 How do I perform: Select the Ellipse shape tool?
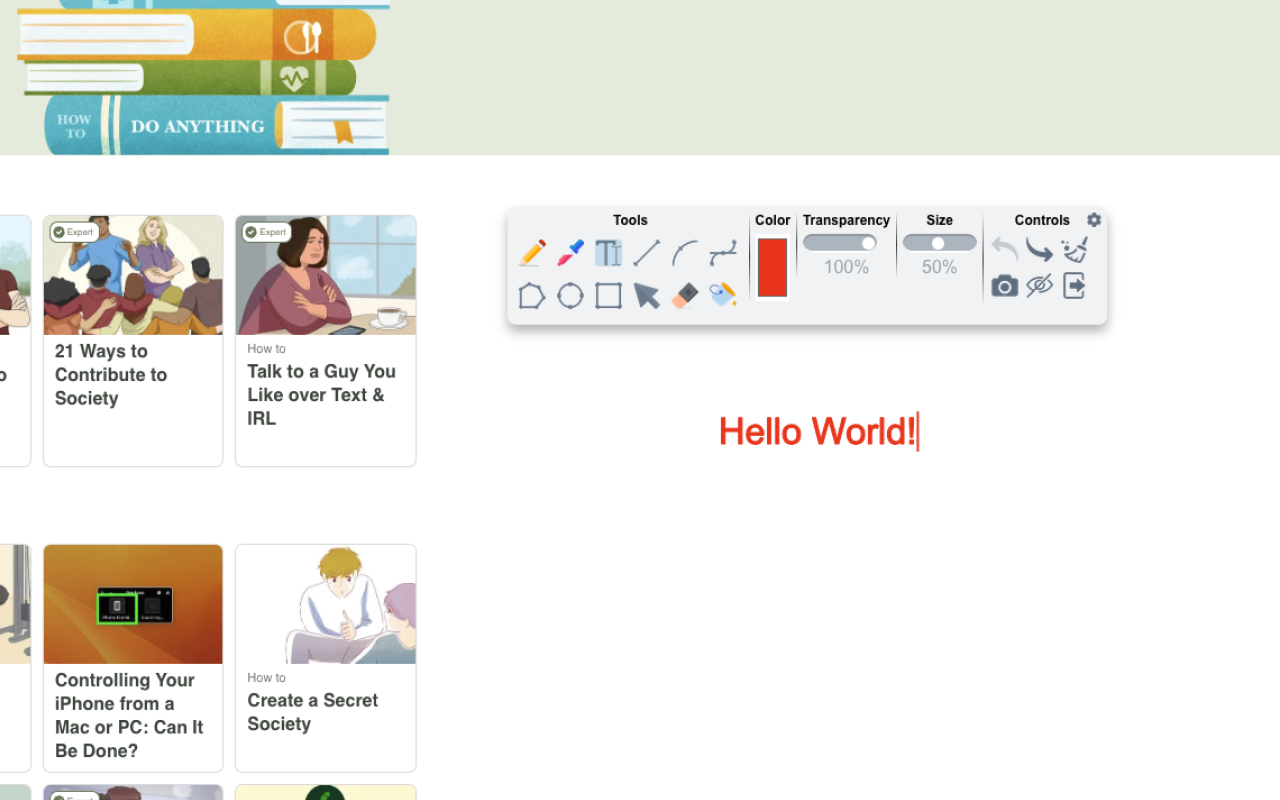coord(570,295)
